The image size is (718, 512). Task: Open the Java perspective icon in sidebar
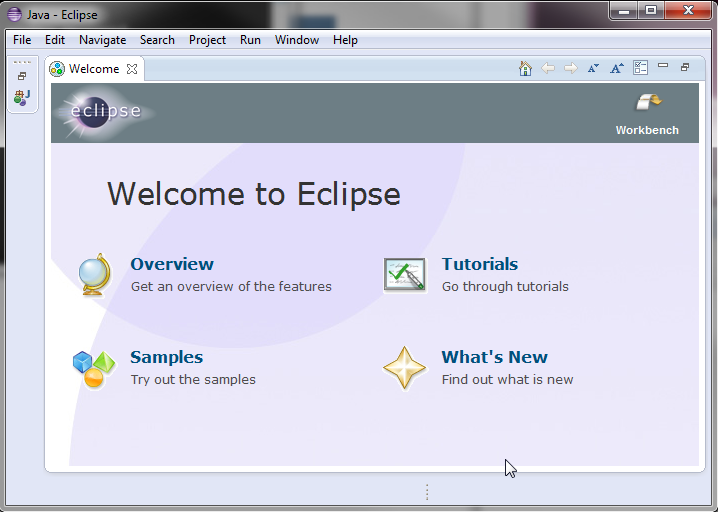coord(22,98)
